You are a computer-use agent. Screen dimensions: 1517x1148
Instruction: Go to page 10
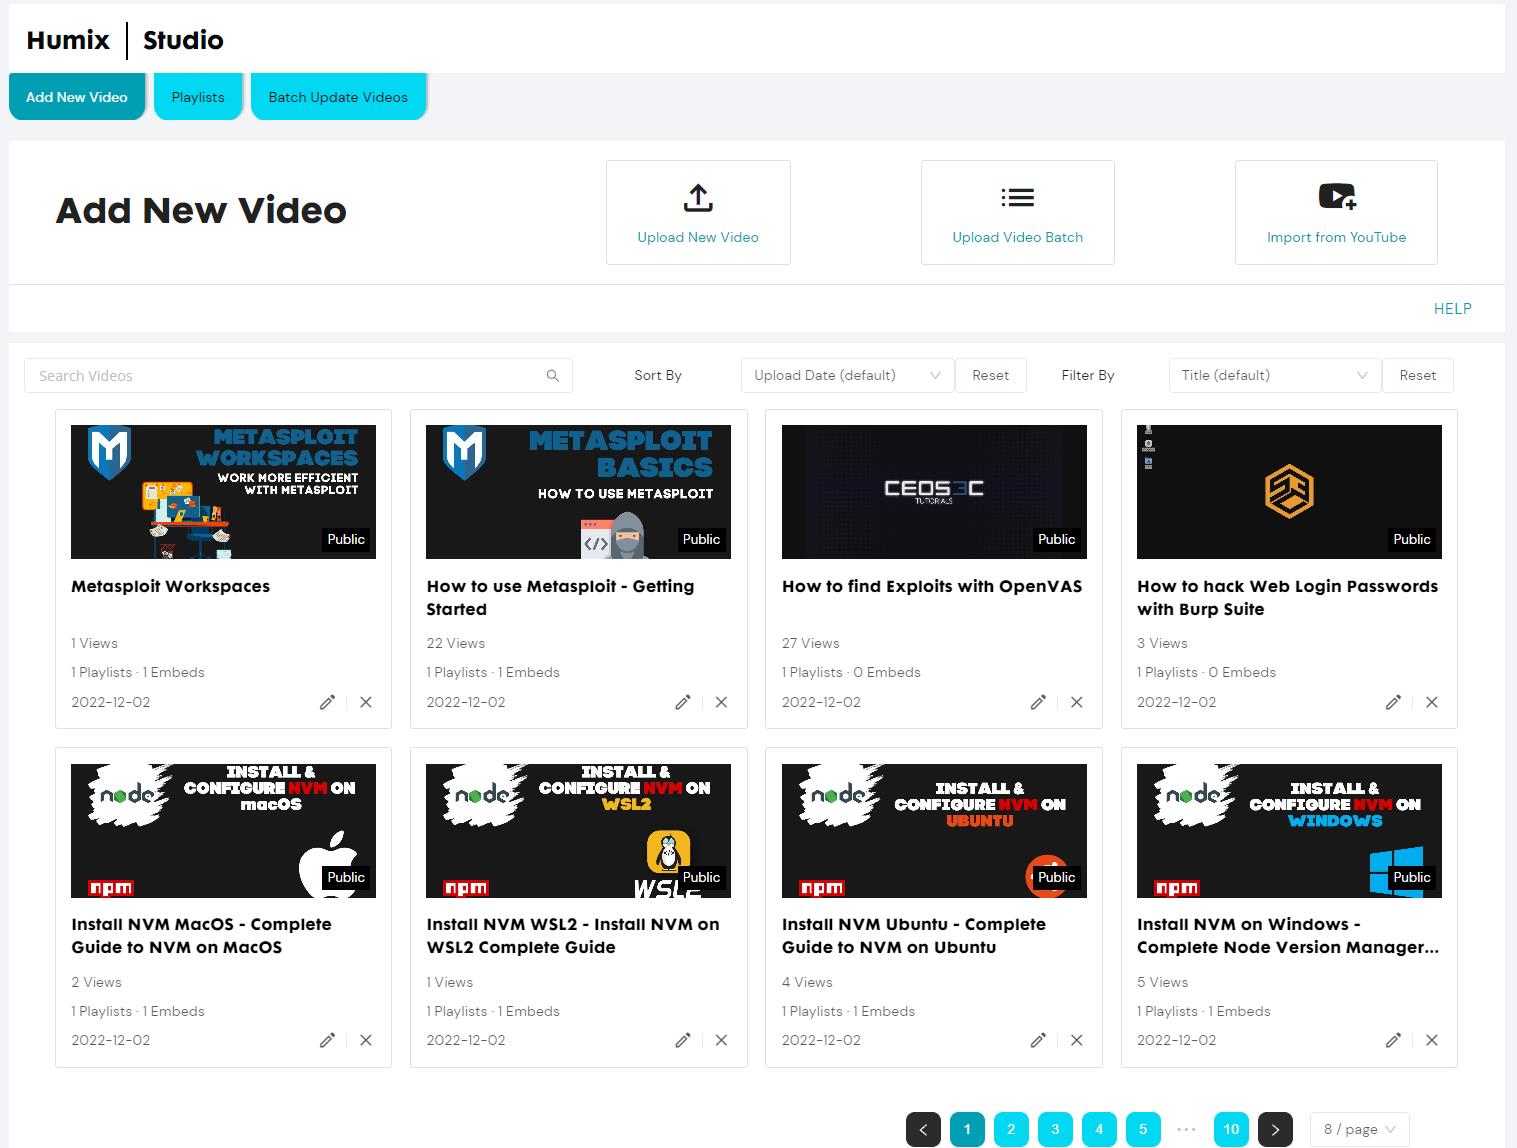[1231, 1130]
